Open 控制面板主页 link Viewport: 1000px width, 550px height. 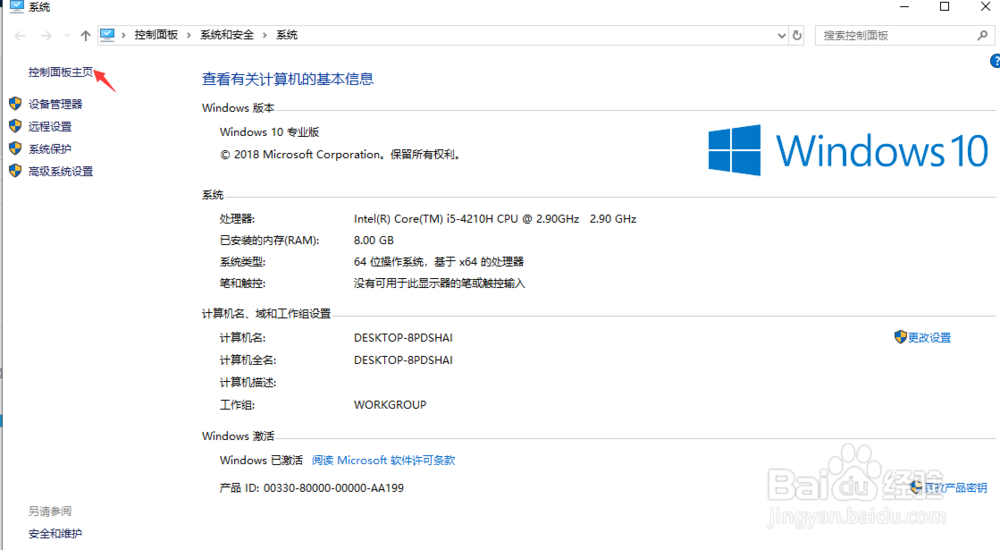pyautogui.click(x=61, y=72)
